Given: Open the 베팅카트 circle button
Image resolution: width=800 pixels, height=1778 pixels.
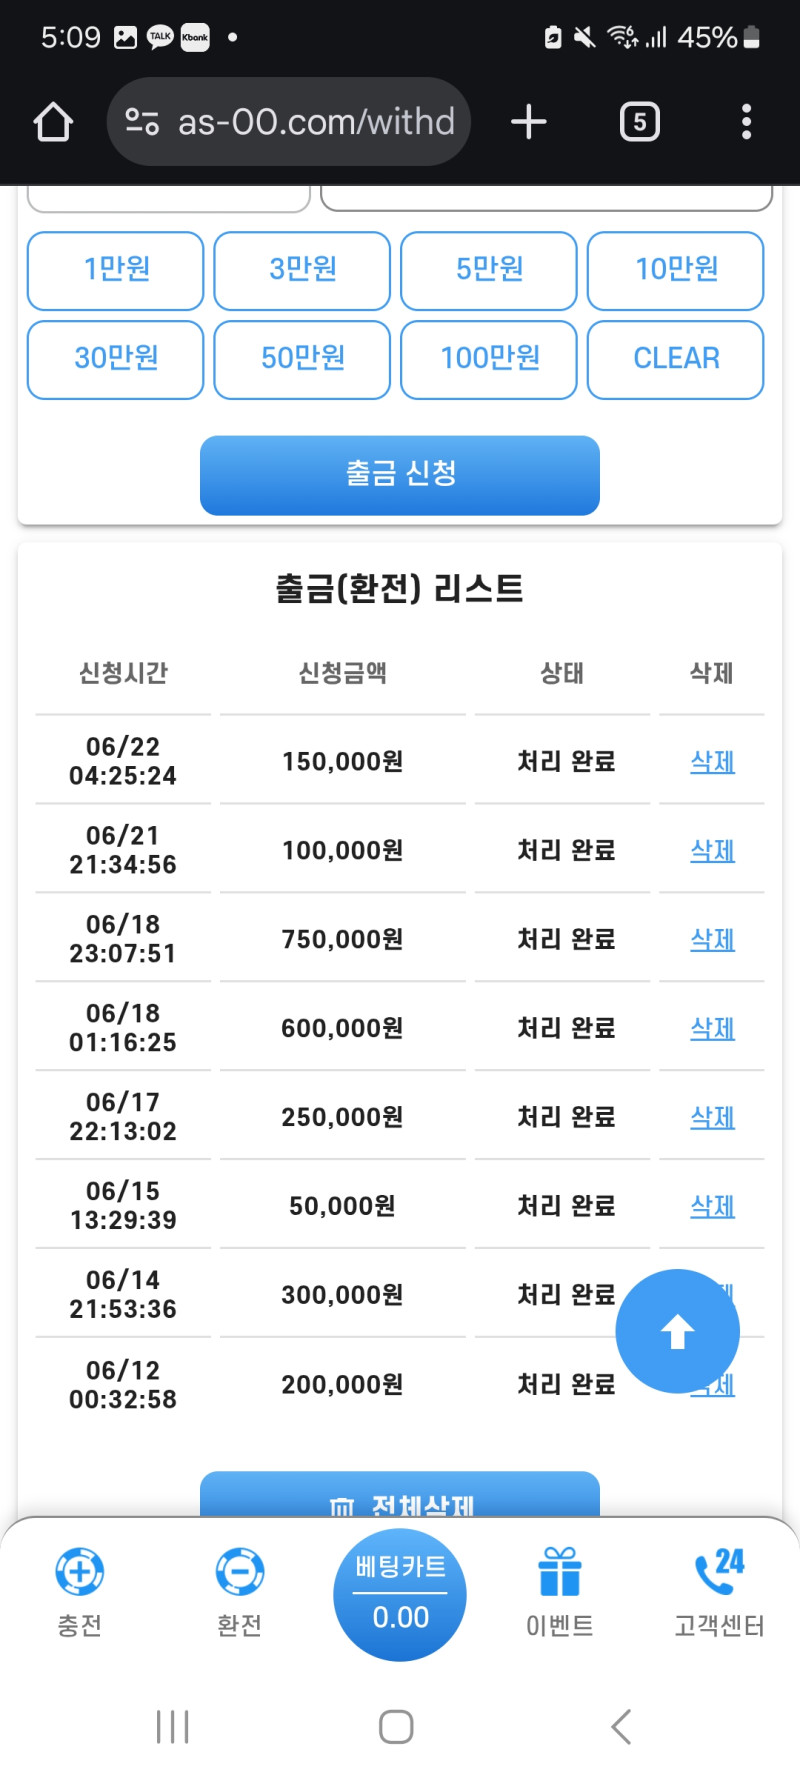Looking at the screenshot, I should [400, 1594].
